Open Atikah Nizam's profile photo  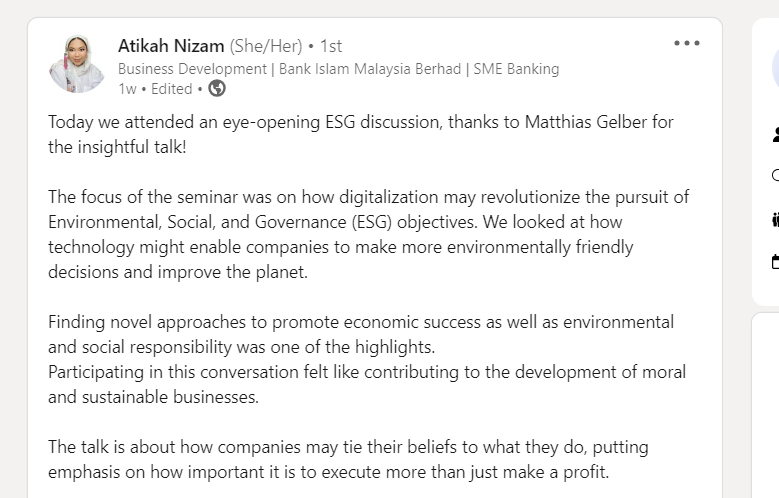click(x=77, y=64)
